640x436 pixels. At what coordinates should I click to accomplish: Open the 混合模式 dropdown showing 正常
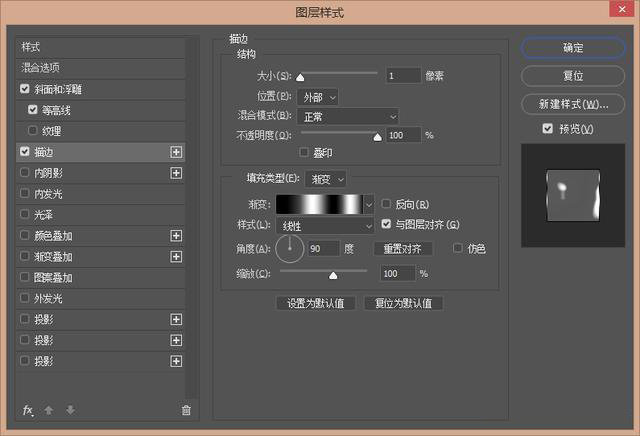[x=348, y=117]
